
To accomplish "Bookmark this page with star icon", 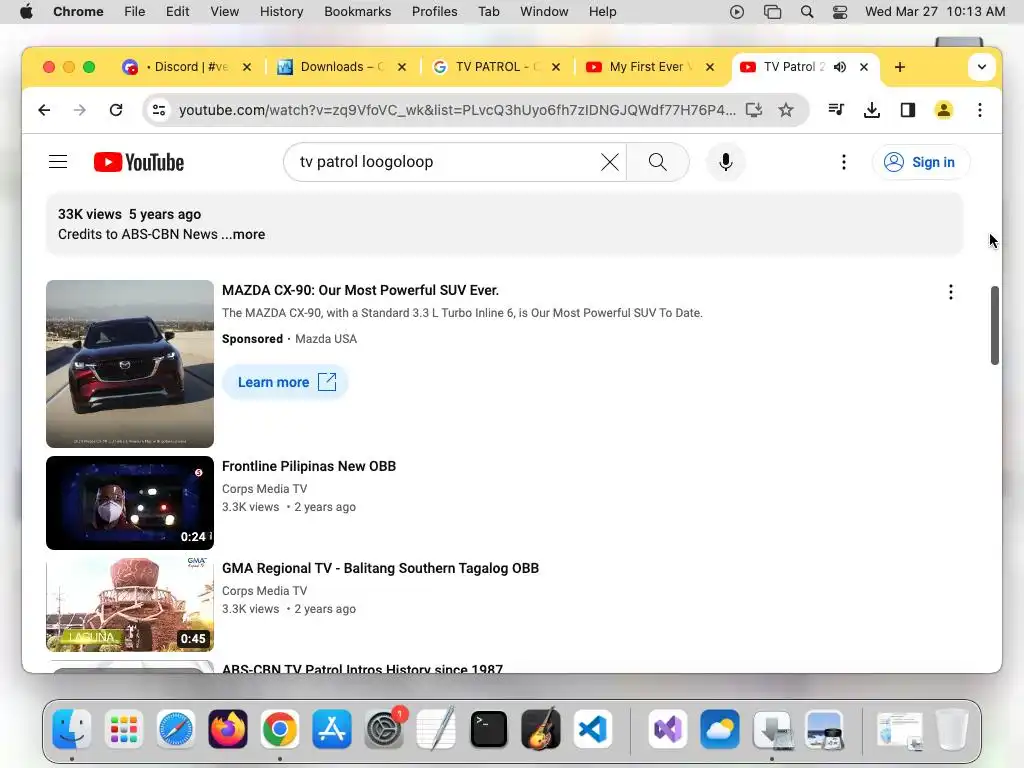I will [786, 110].
